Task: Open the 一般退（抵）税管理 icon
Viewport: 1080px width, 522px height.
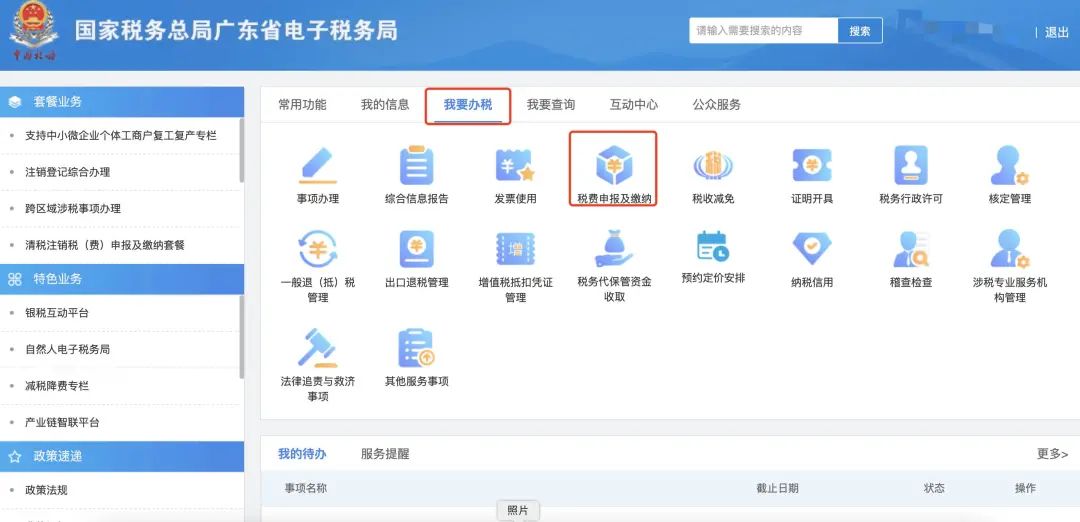Action: pos(318,249)
